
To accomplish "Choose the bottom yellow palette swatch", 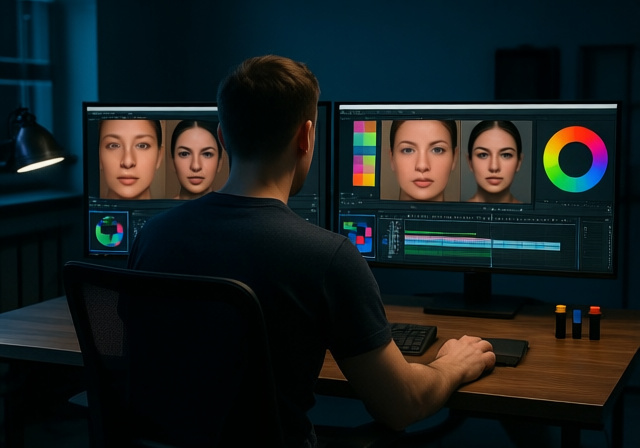I will [x=369, y=180].
